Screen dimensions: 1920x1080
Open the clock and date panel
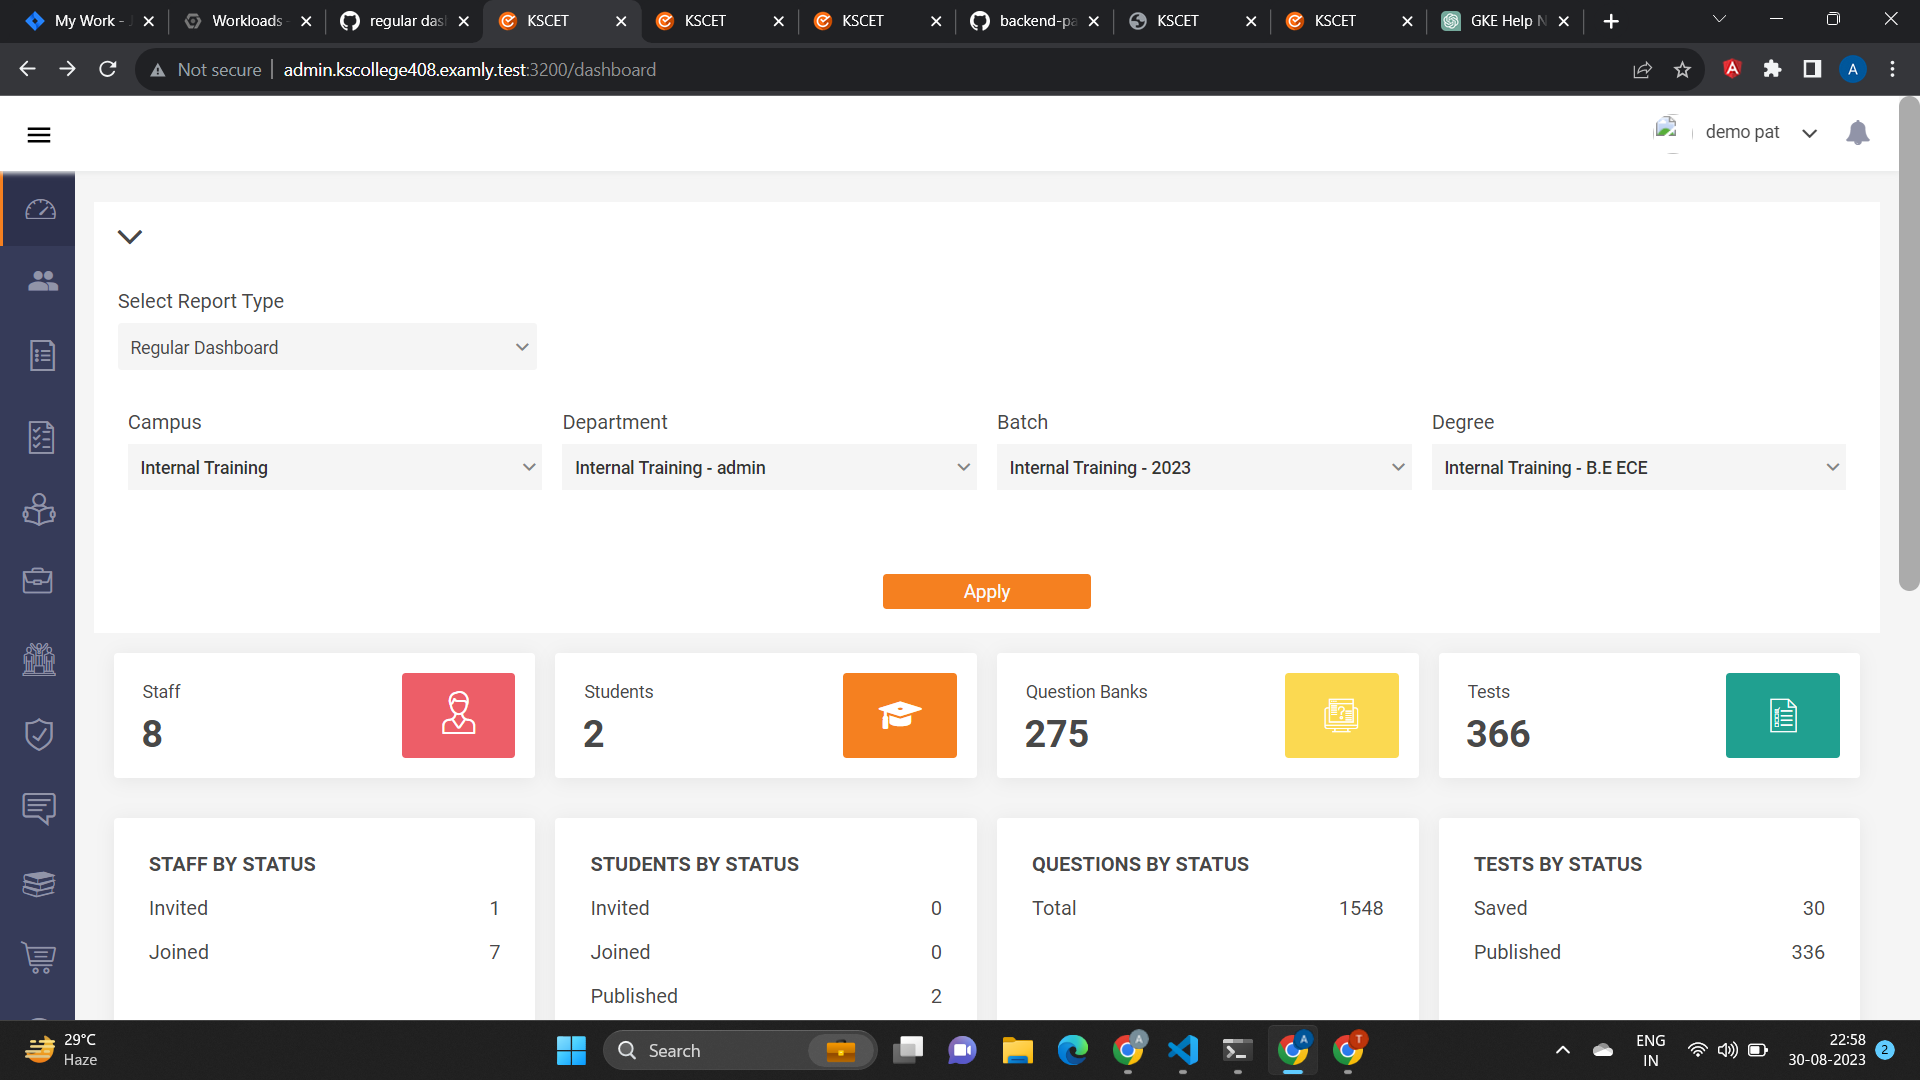[x=1827, y=1050]
